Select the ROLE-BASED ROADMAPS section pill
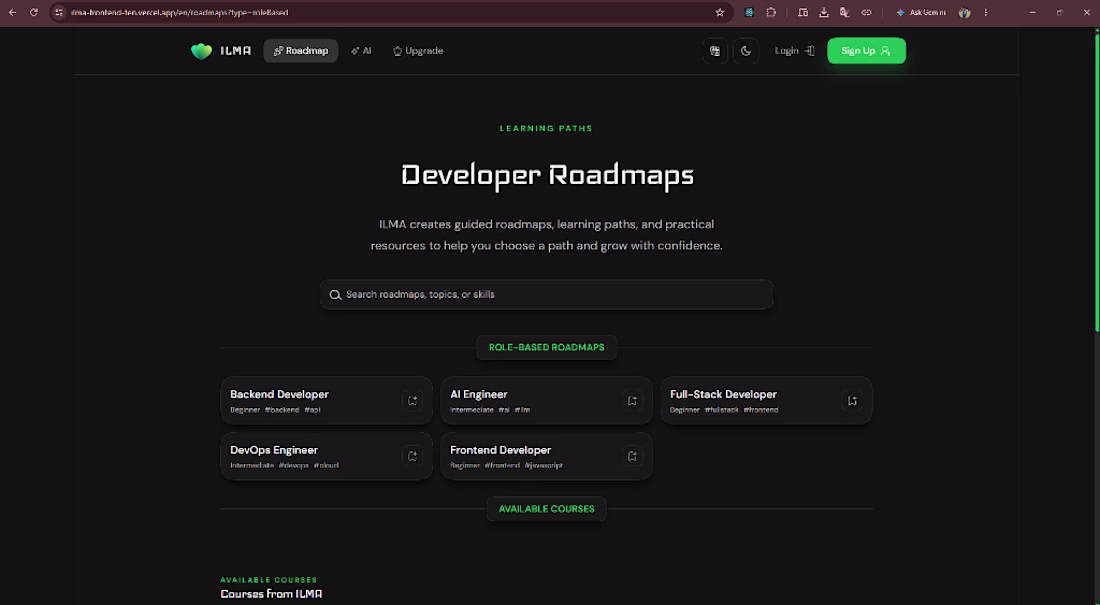Screen dimensions: 1100x605 pos(546,347)
